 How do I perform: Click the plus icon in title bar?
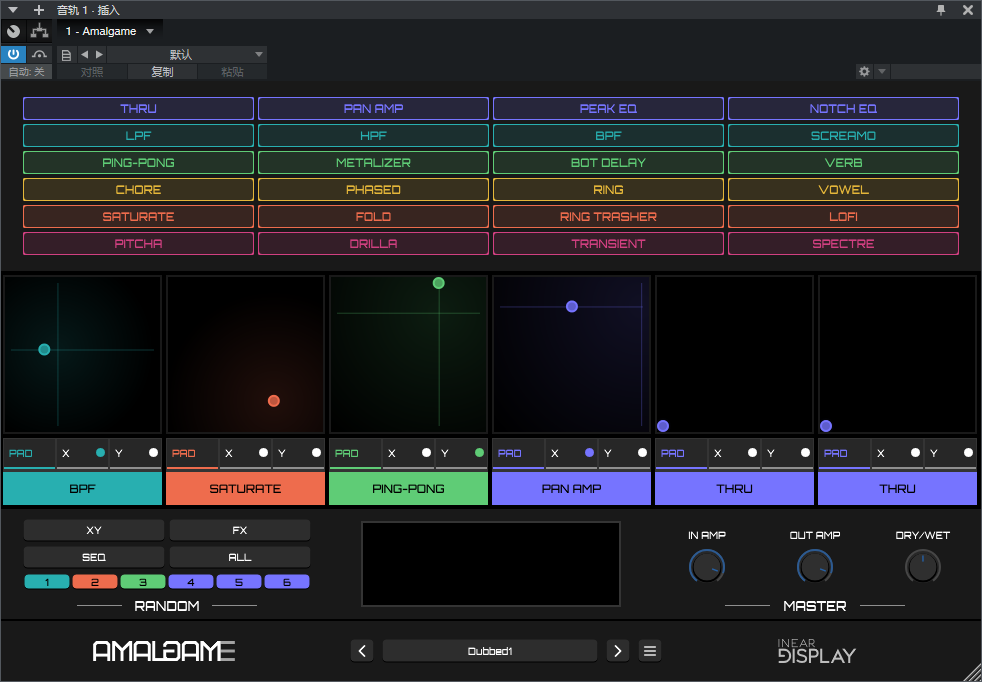(x=39, y=10)
